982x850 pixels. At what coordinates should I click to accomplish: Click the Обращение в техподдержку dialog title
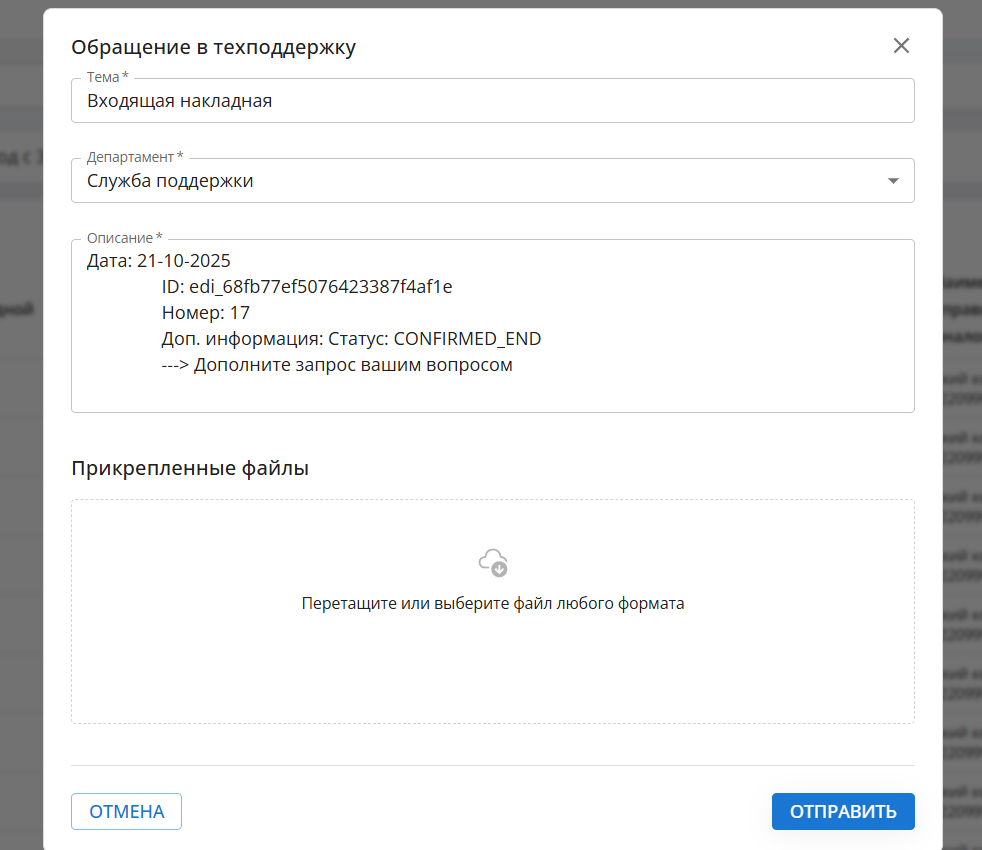coord(214,46)
